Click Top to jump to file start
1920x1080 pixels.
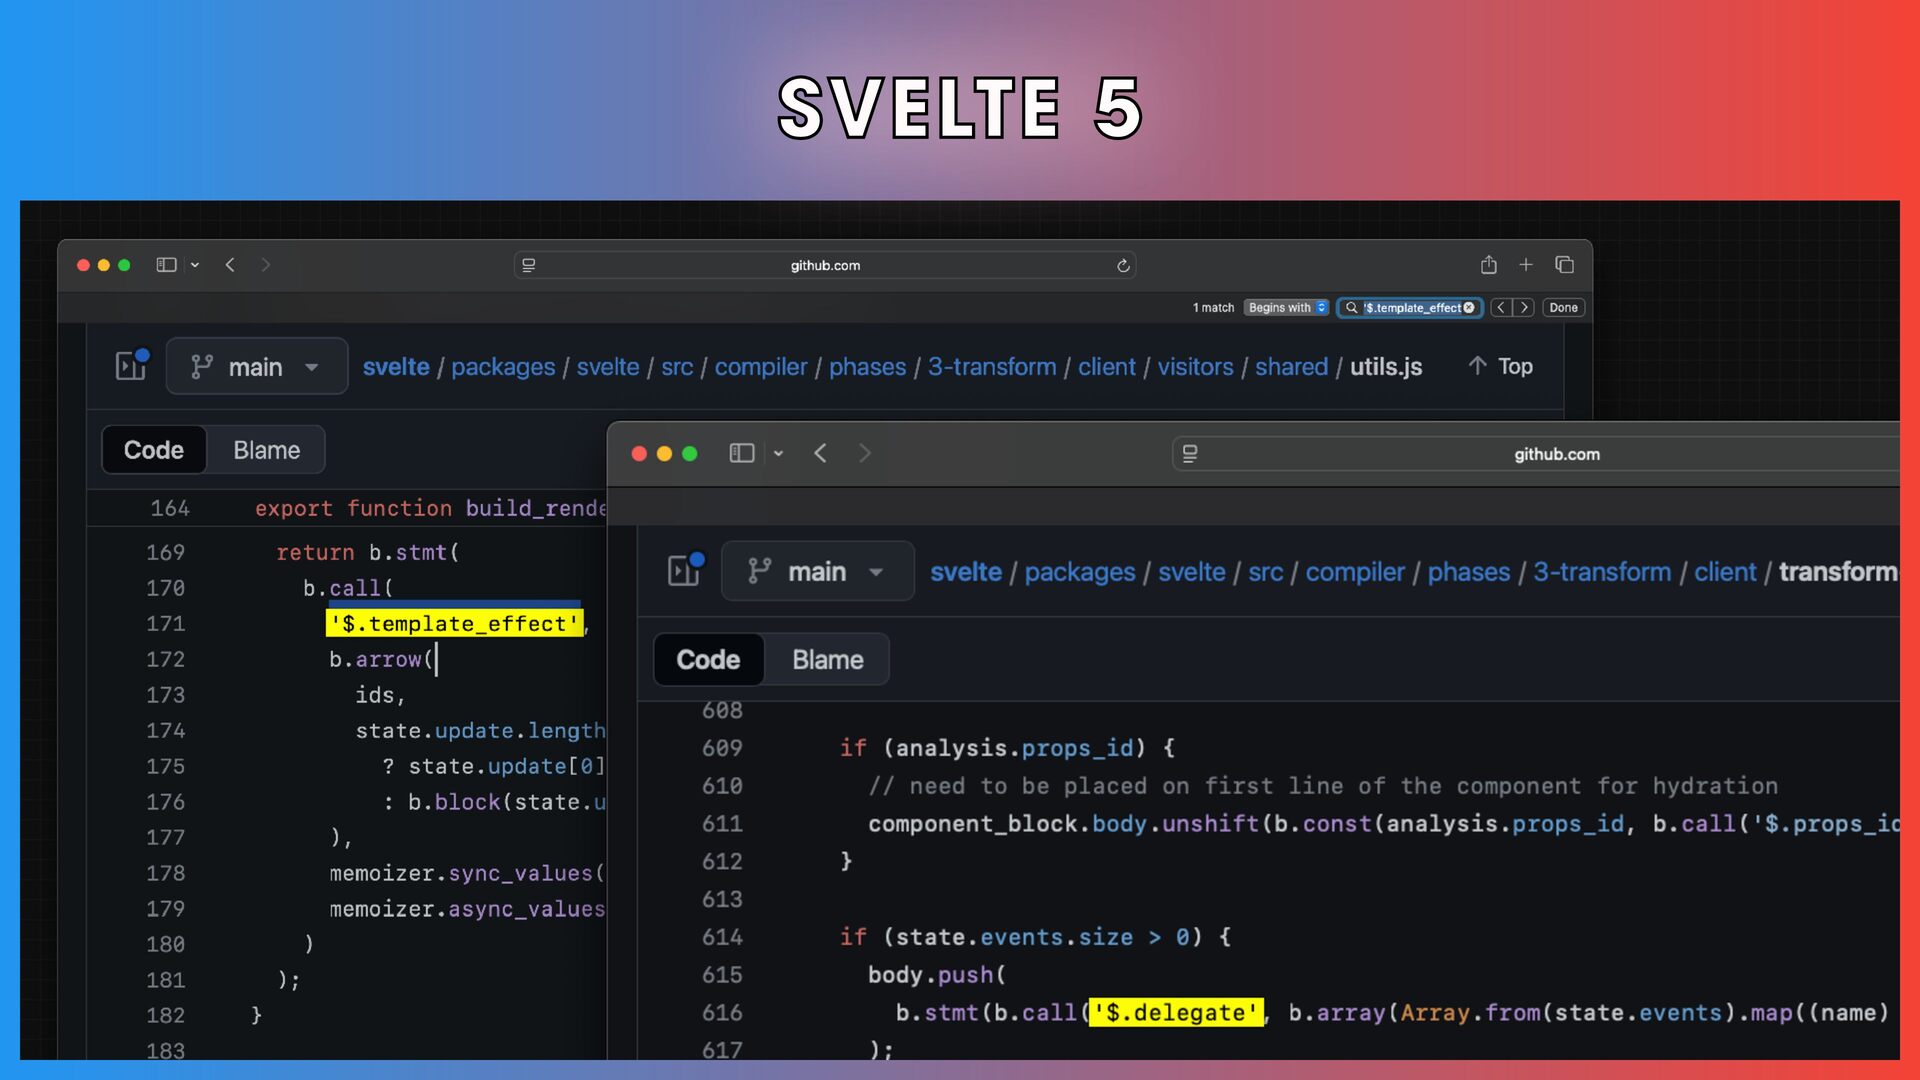pyautogui.click(x=1500, y=366)
